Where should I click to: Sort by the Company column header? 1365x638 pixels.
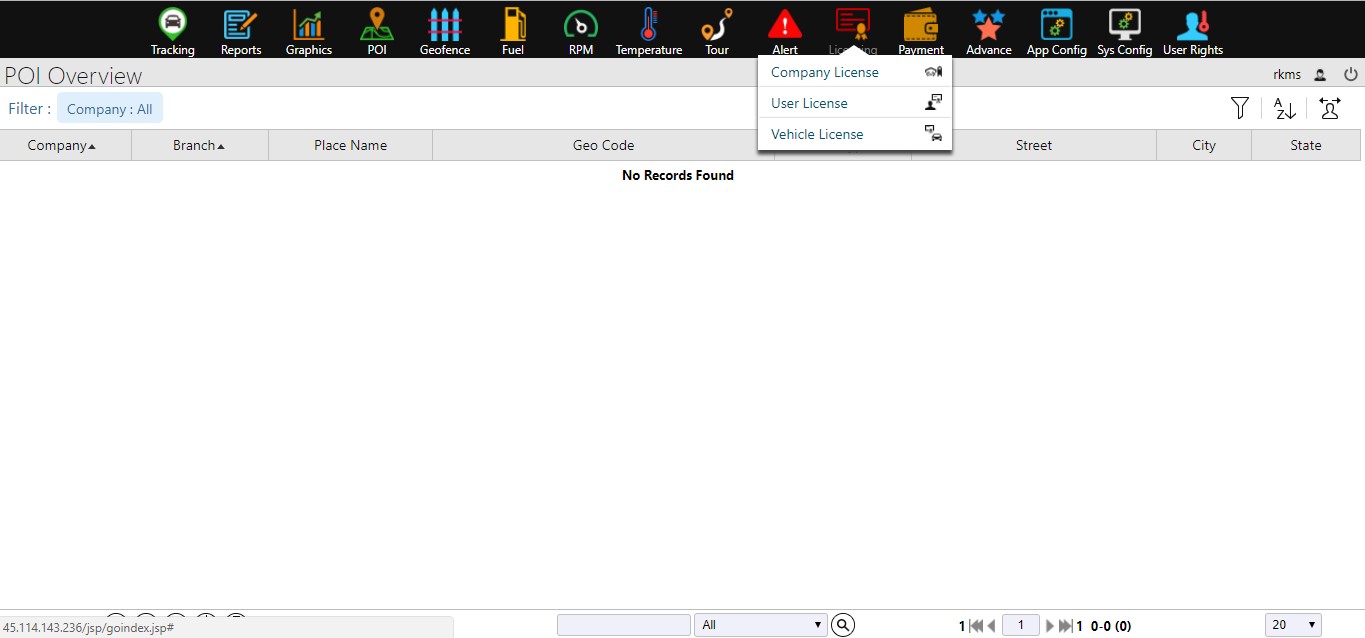coord(62,145)
